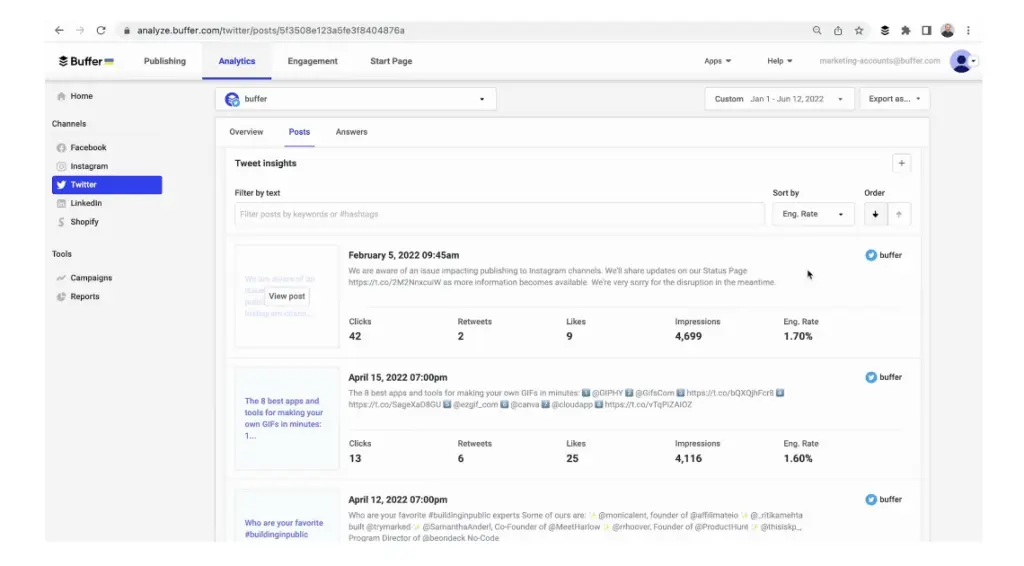Image resolution: width=1024 pixels, height=566 pixels.
Task: Click marketing-accounts@buffer.com email text
Action: (x=880, y=61)
